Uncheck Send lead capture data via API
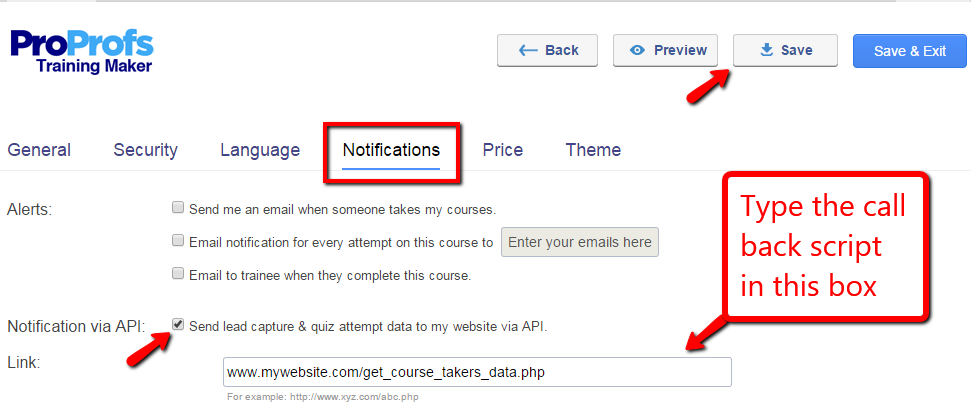This screenshot has width=971, height=405. [178, 325]
